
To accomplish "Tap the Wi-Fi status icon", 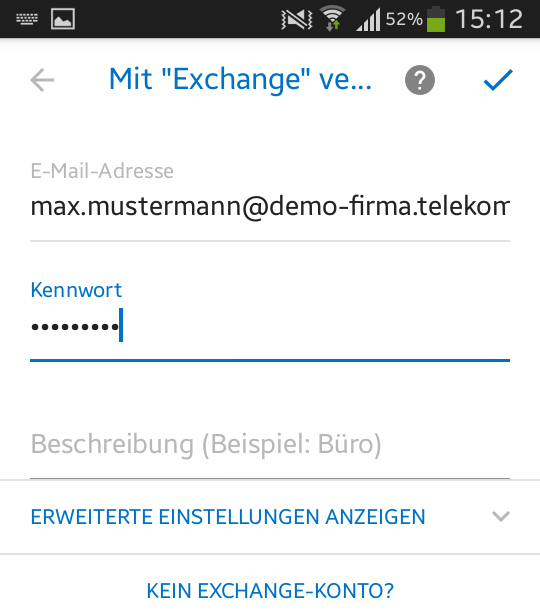I will (x=332, y=19).
